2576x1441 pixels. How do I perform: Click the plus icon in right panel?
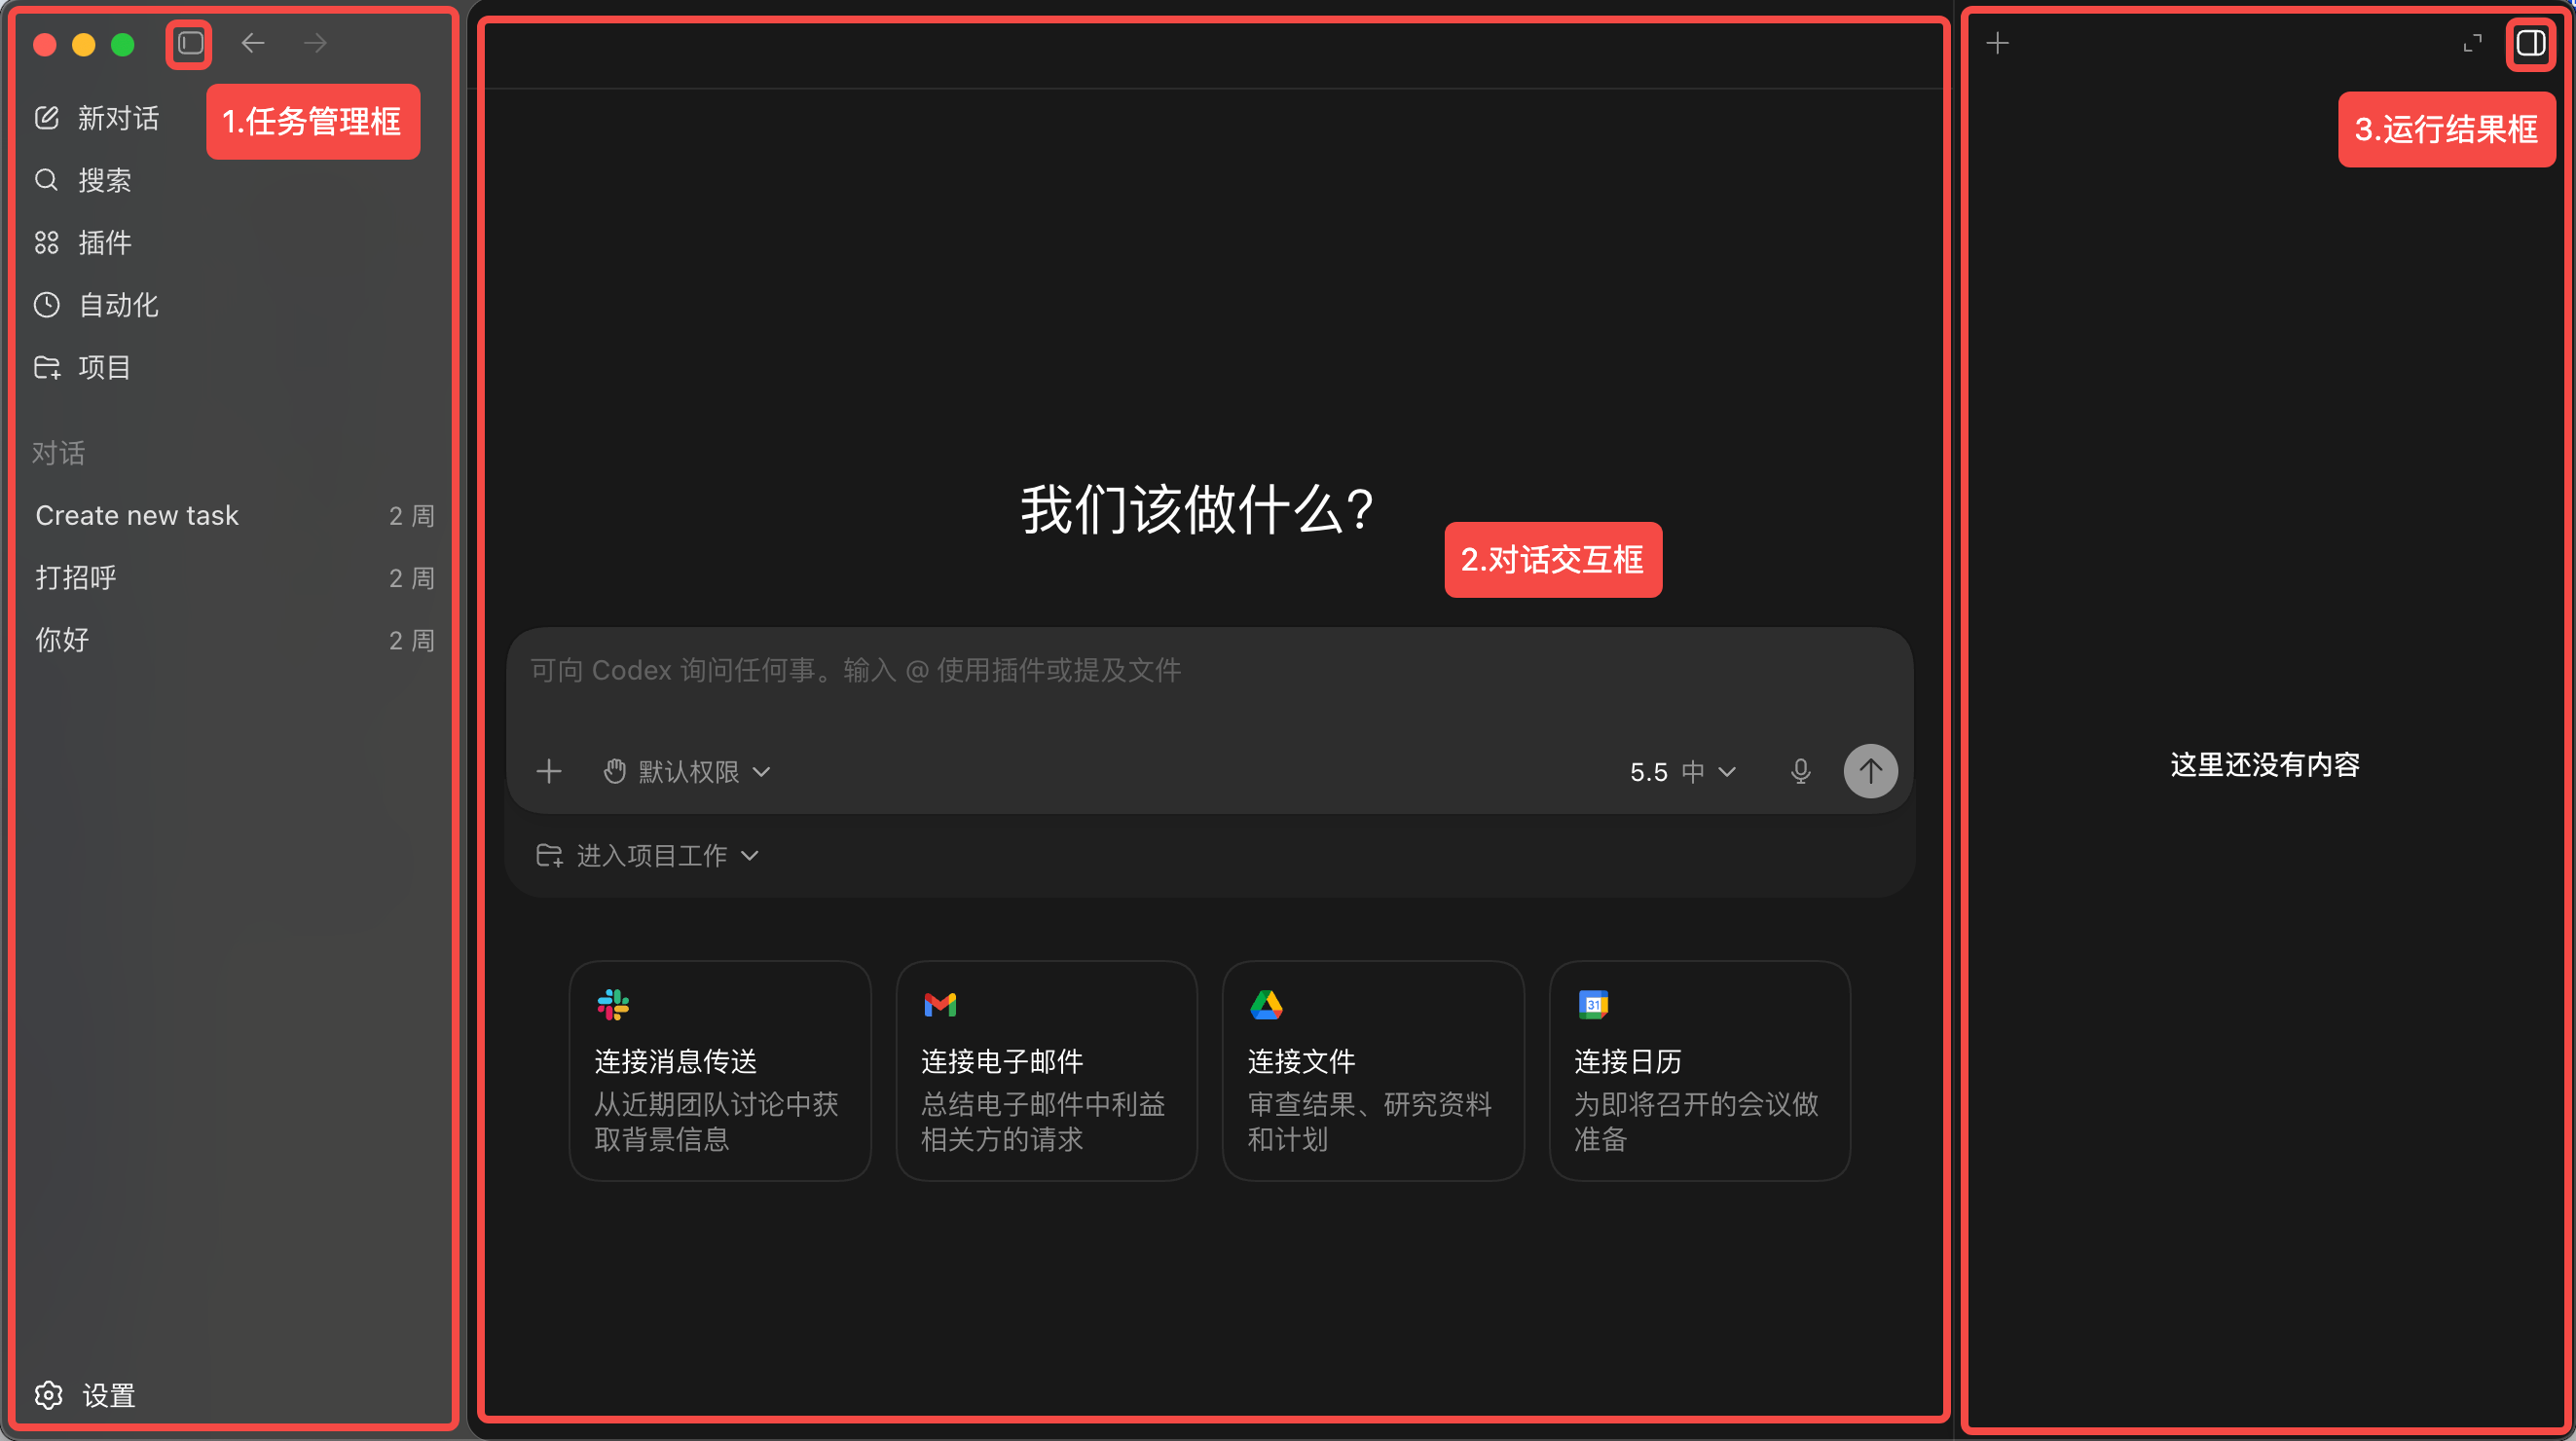[1997, 43]
